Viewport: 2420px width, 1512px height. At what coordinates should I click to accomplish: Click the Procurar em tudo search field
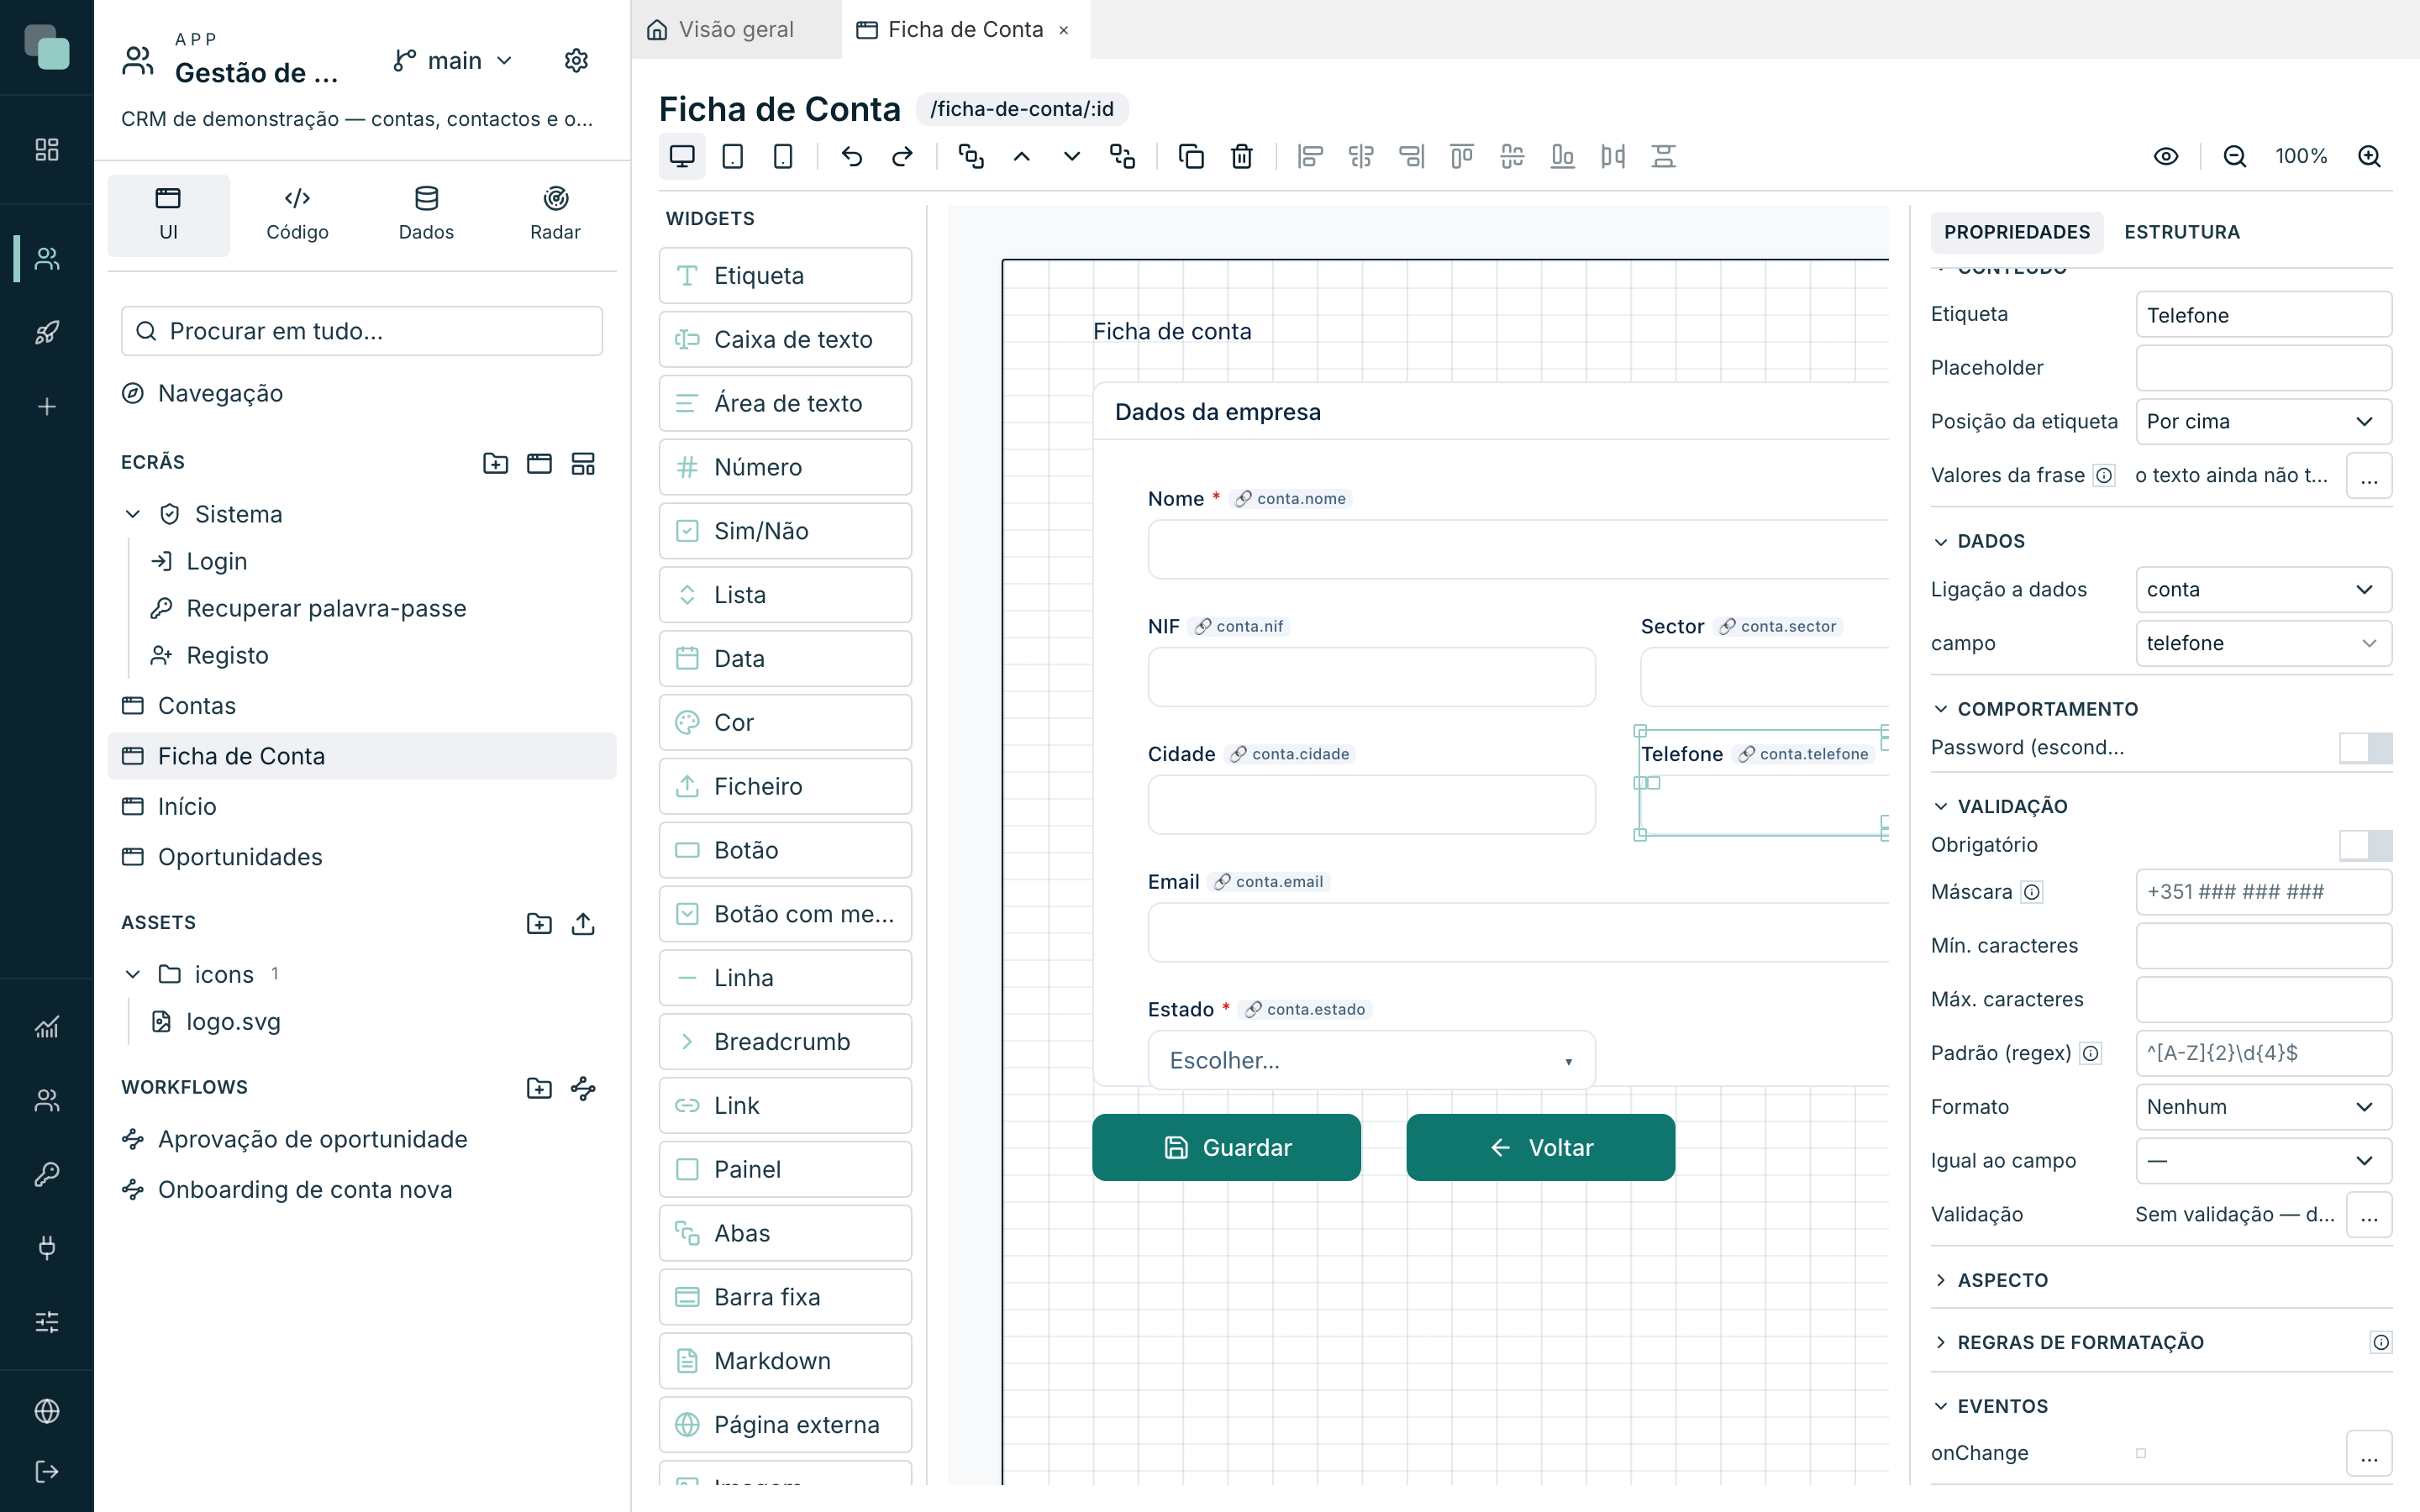point(362,331)
